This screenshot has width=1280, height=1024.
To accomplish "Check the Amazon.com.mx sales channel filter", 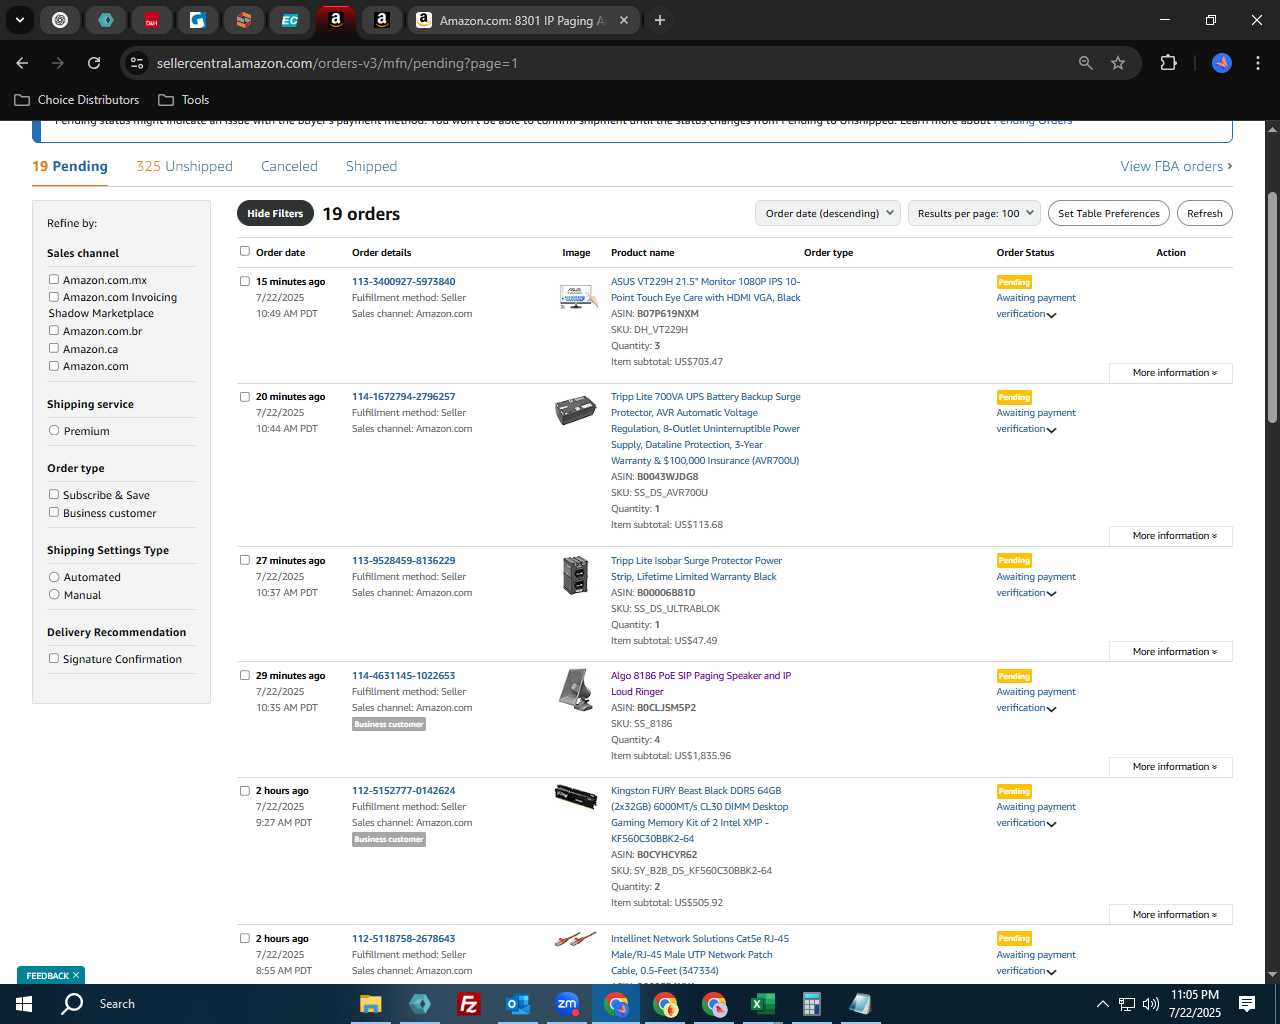I will [54, 279].
